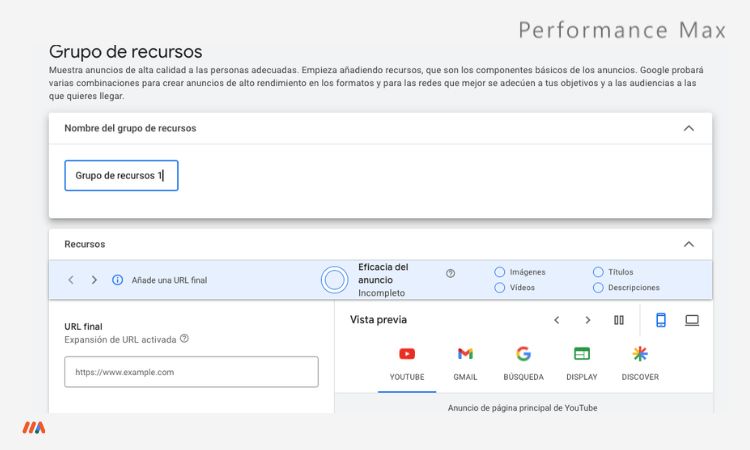Image resolution: width=750 pixels, height=450 pixels.
Task: Go to the next ad preview
Action: pos(588,320)
